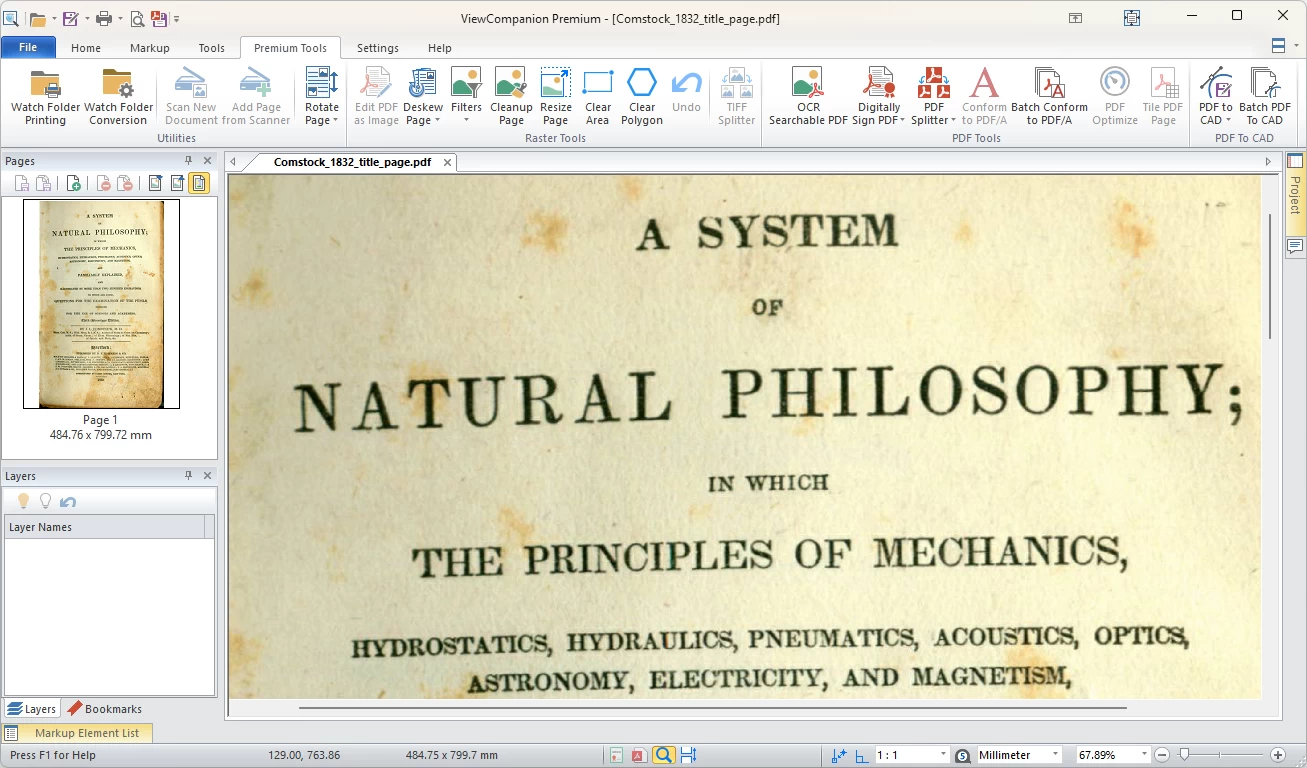
Task: Click the Watch Folder Printing icon
Action: [45, 97]
